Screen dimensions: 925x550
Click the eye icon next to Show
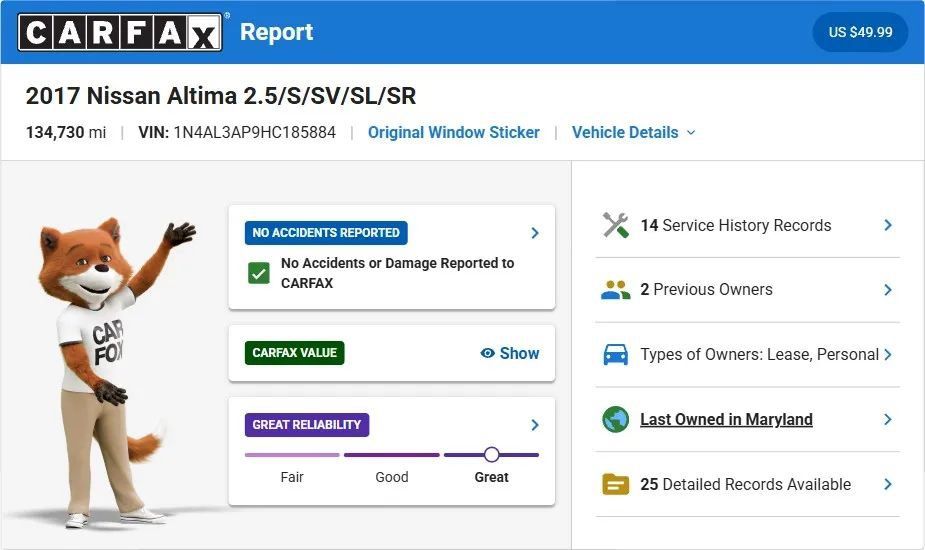pyautogui.click(x=487, y=353)
